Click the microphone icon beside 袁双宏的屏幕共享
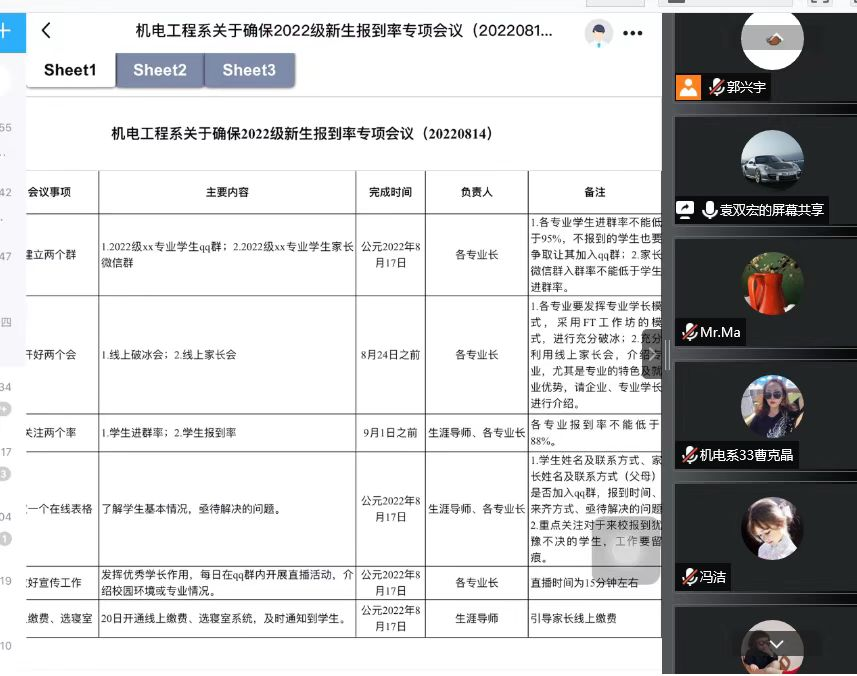Viewport: 857px width, 676px height. 709,209
